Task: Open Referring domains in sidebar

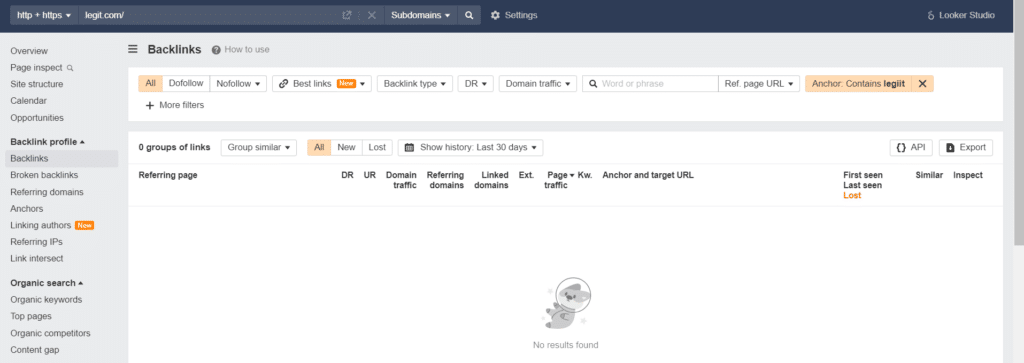Action: pyautogui.click(x=46, y=192)
